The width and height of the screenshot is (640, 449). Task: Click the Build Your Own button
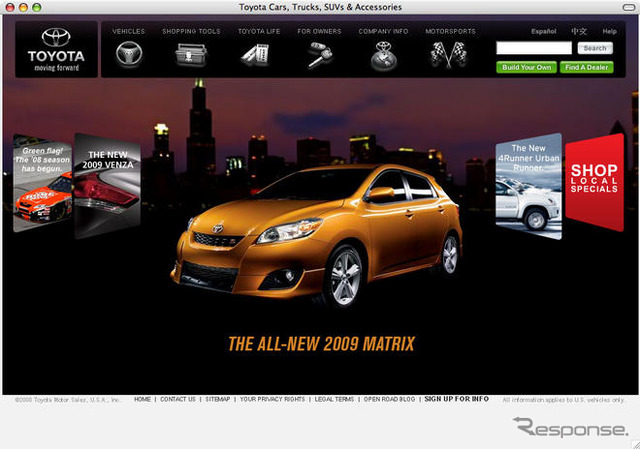tap(527, 67)
